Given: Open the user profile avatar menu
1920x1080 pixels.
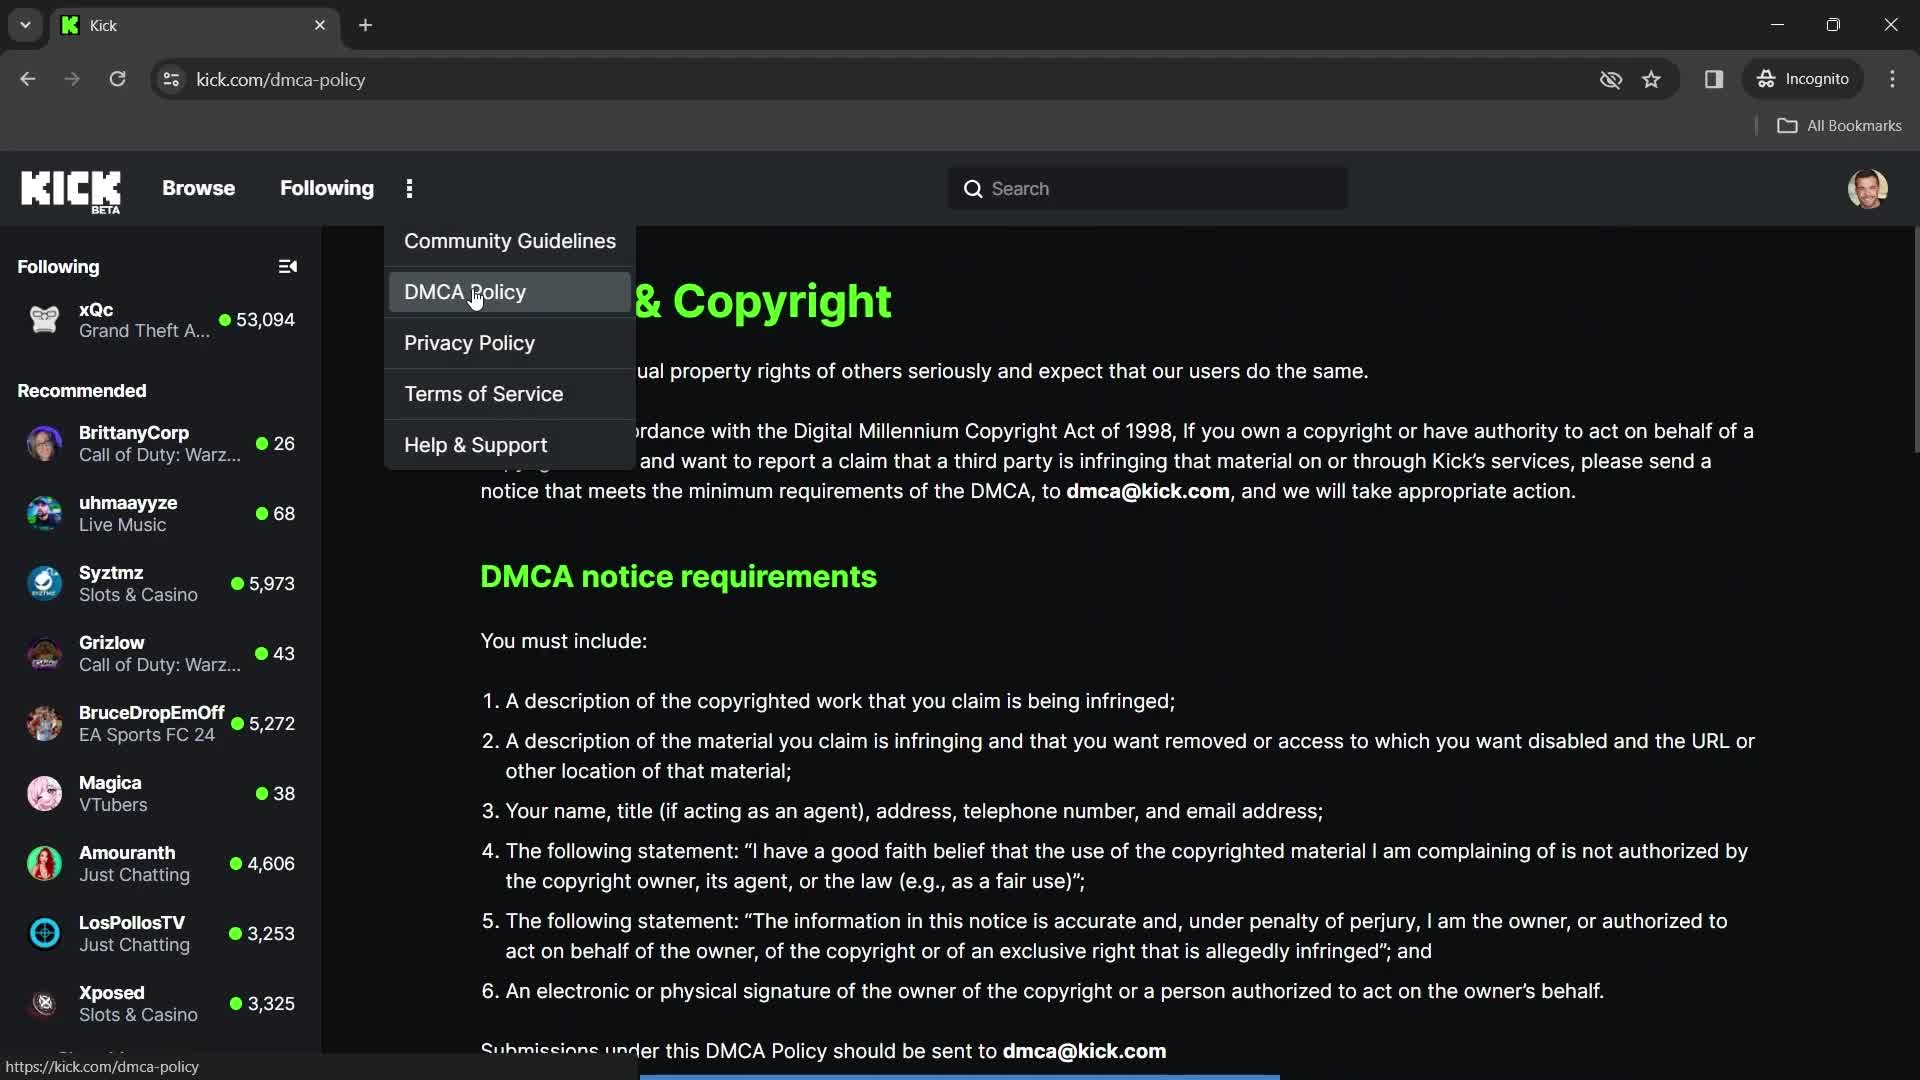Looking at the screenshot, I should (1867, 189).
